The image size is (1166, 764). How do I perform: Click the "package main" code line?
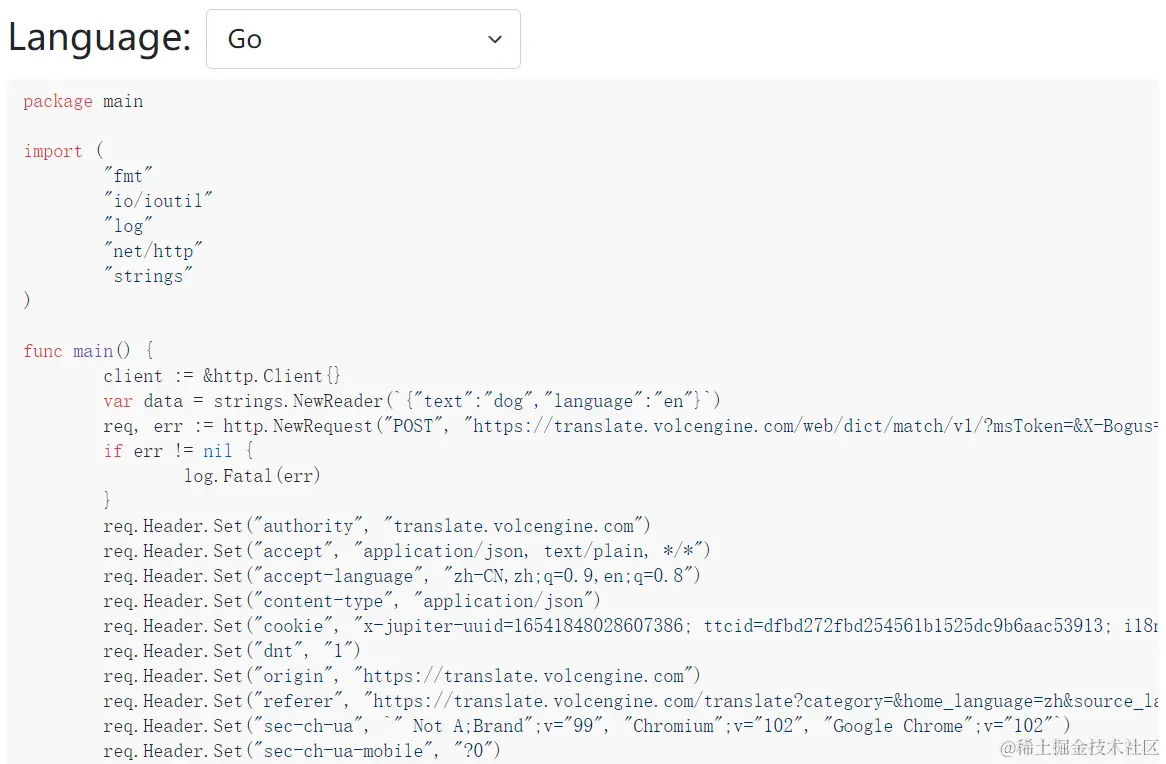pos(83,101)
